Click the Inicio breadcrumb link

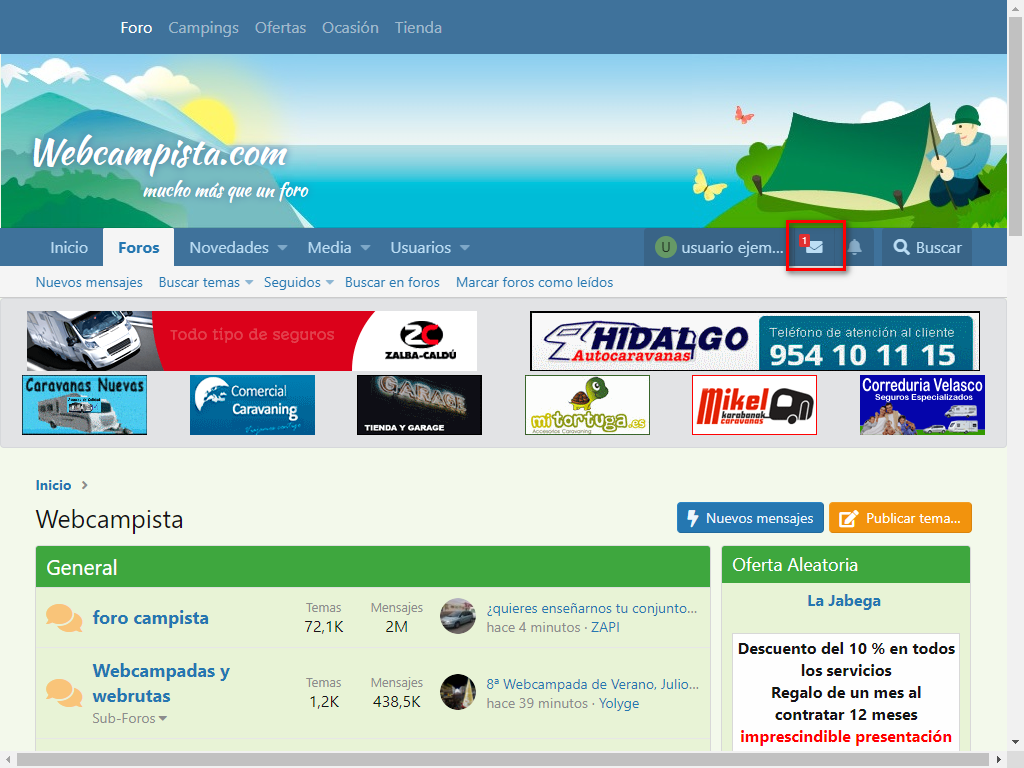click(54, 485)
